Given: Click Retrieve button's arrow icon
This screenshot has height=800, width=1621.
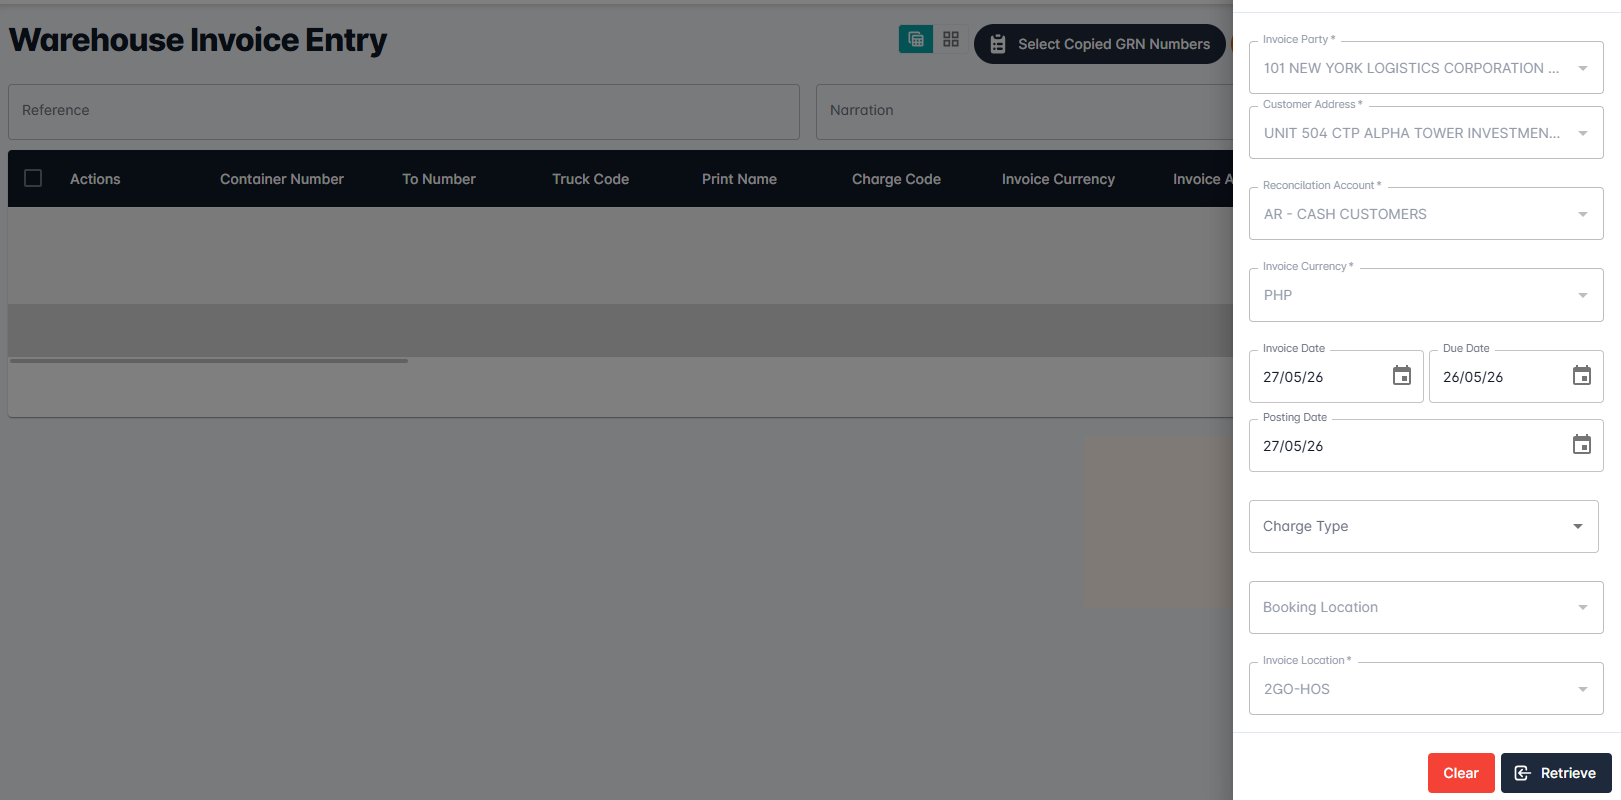Looking at the screenshot, I should 1523,773.
